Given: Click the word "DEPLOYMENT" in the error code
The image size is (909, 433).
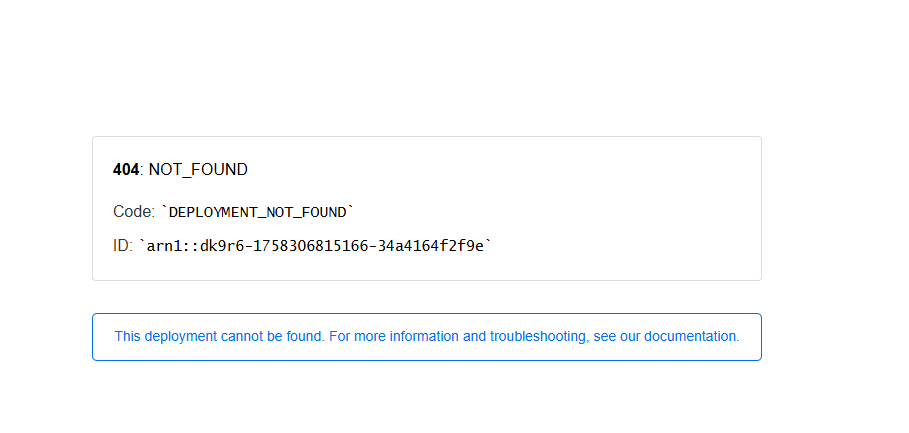Looking at the screenshot, I should click(x=208, y=212).
